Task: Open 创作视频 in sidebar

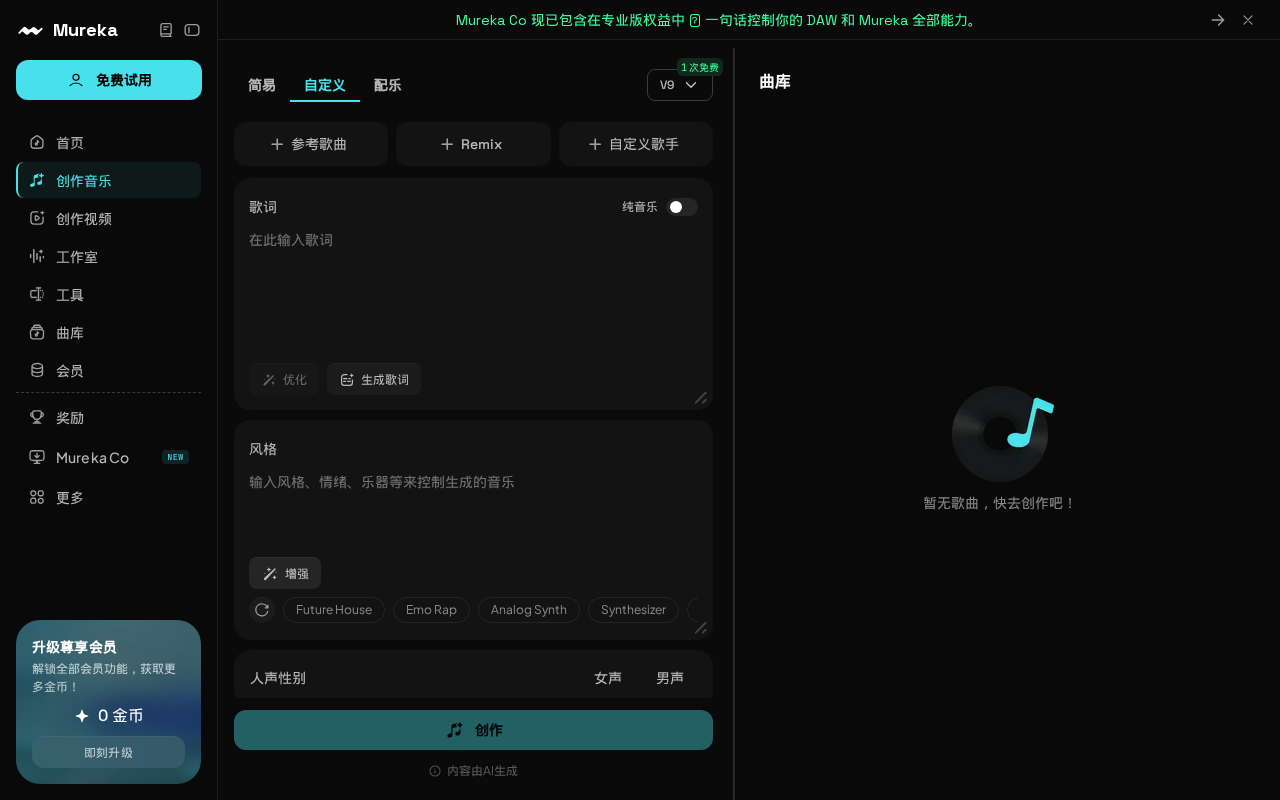Action: 108,218
